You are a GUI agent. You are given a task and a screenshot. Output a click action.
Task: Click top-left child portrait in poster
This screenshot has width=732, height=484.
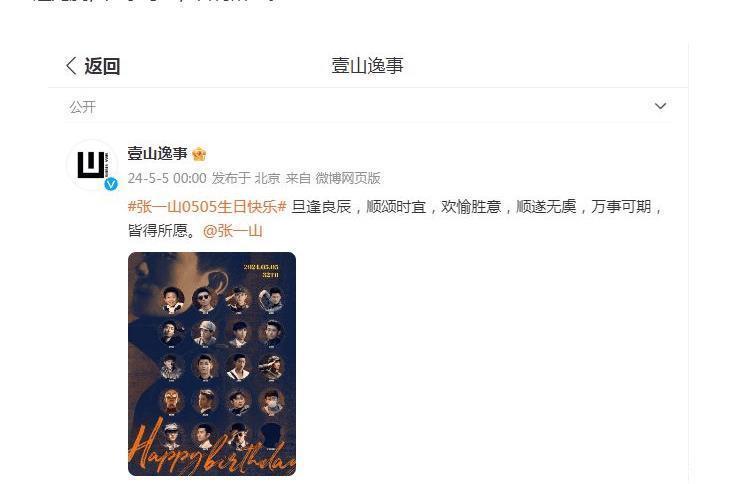(x=172, y=300)
